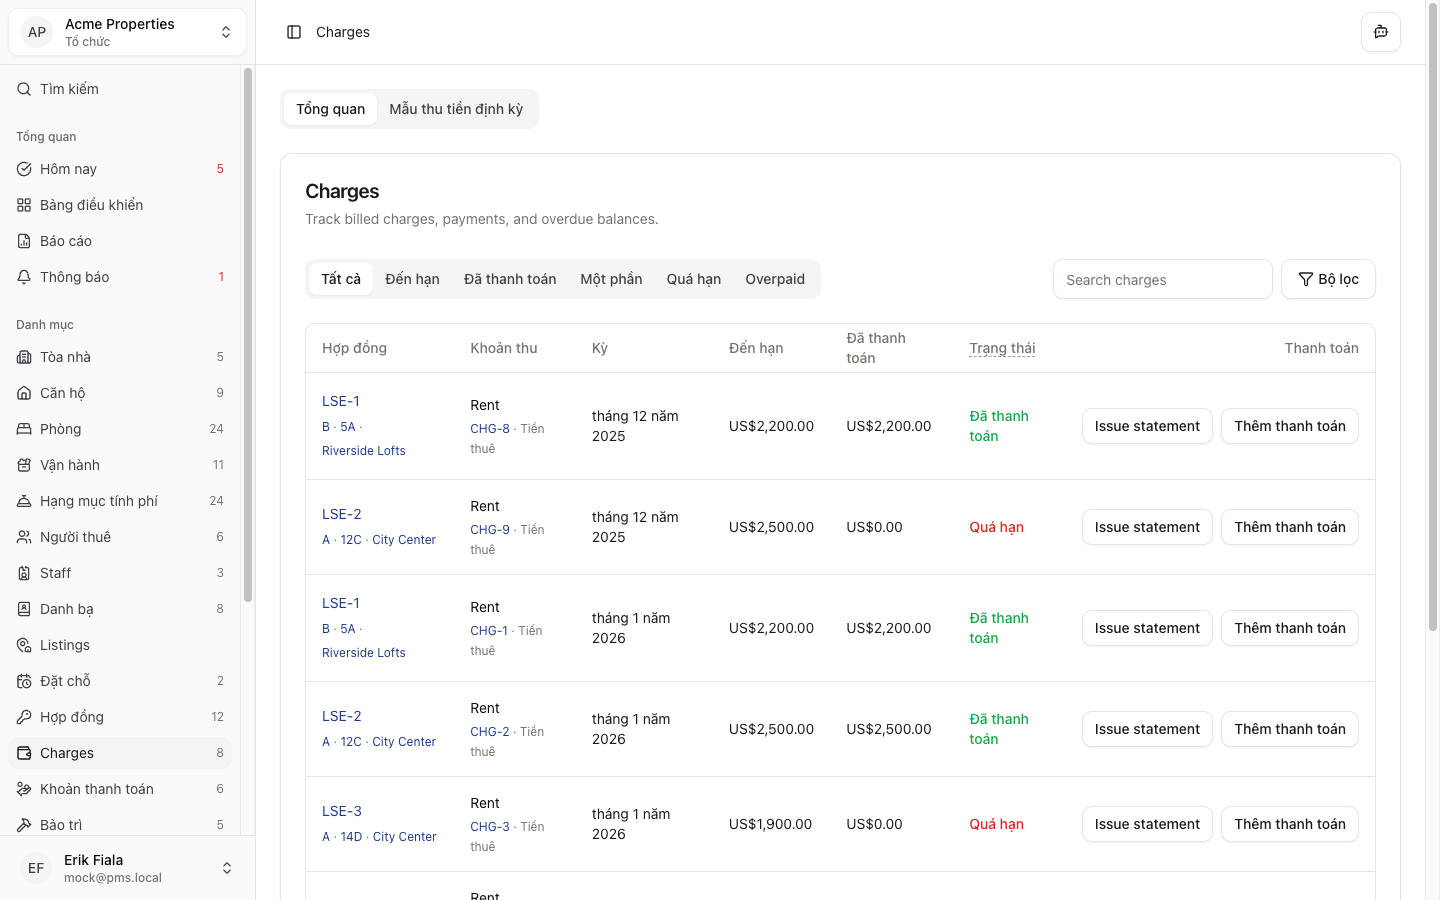Open Báo cáo reports page

pos(66,241)
